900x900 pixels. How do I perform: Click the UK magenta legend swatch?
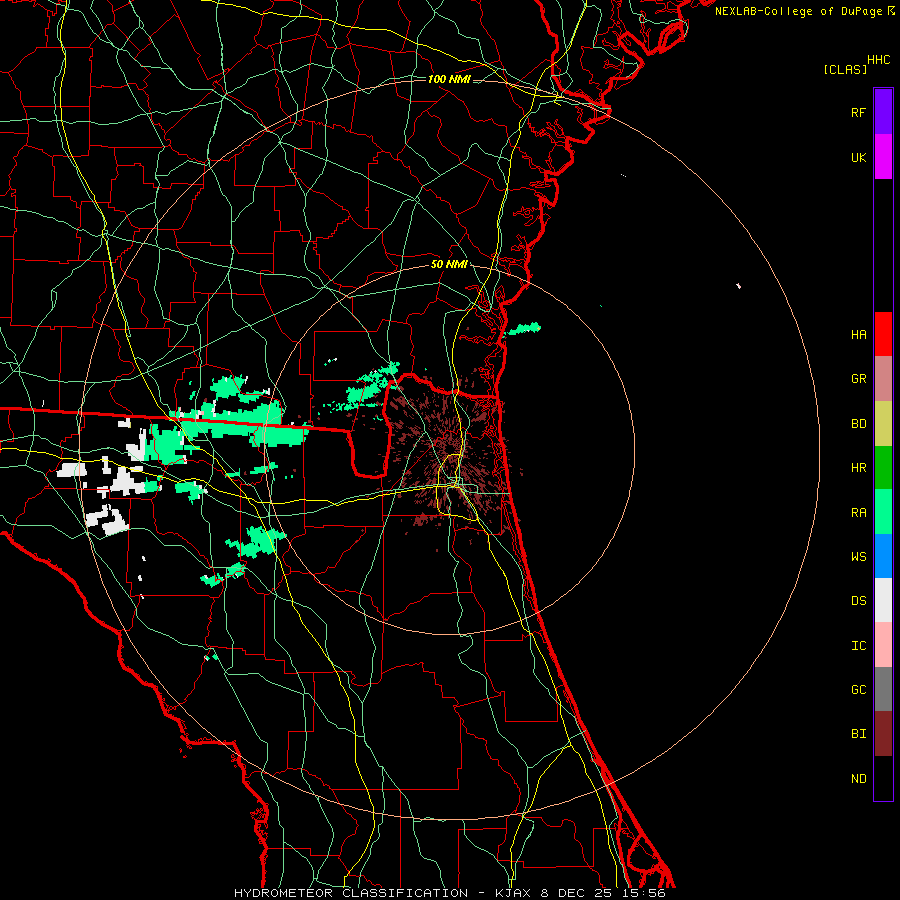[883, 157]
